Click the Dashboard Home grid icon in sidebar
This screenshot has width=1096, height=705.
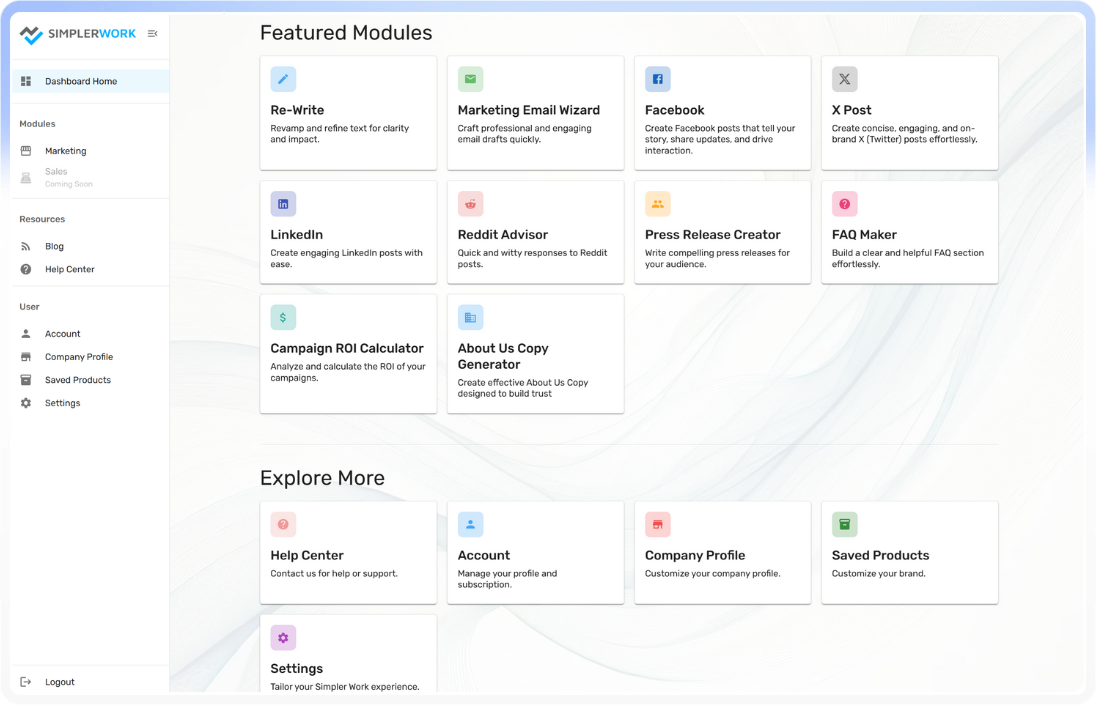tap(26, 81)
